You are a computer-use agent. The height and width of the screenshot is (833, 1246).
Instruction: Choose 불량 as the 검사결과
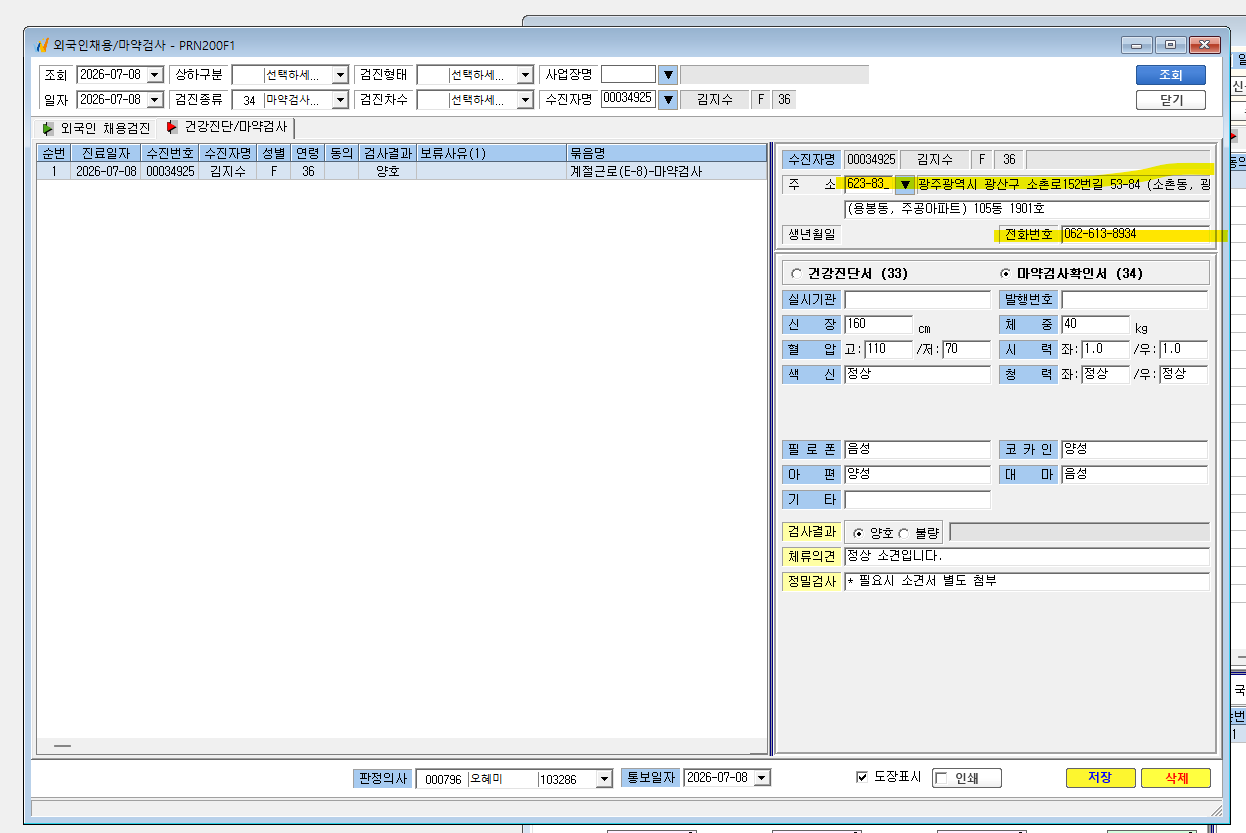[x=904, y=533]
